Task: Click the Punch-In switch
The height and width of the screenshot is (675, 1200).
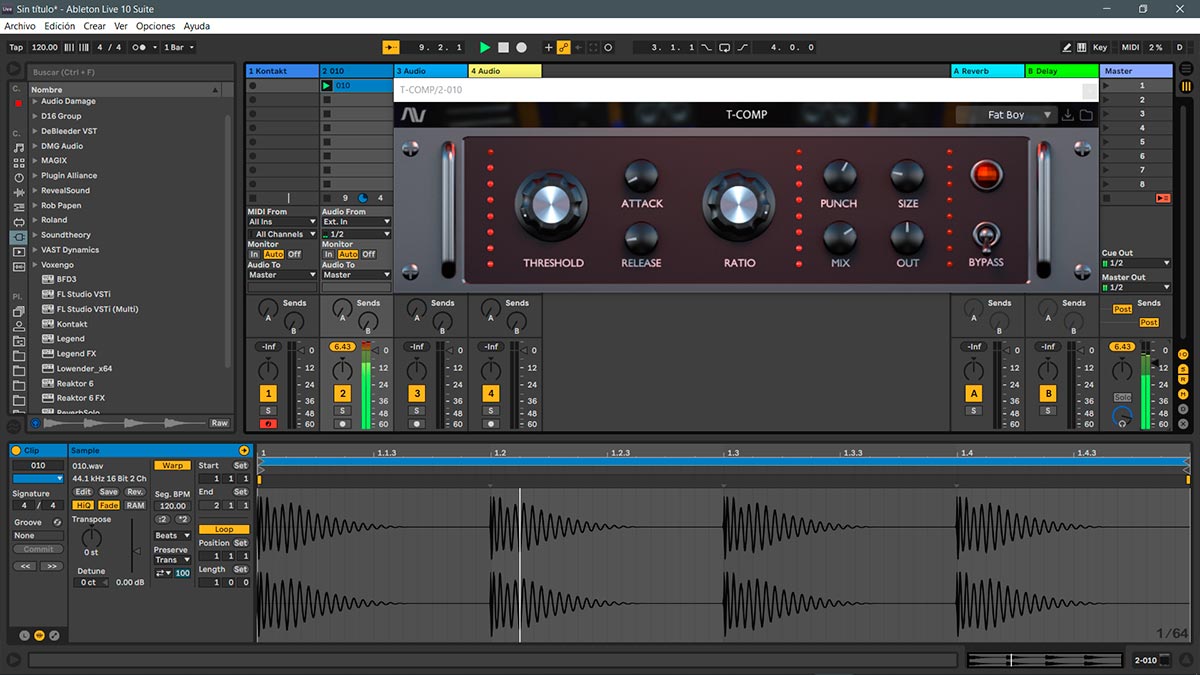Action: click(x=707, y=47)
